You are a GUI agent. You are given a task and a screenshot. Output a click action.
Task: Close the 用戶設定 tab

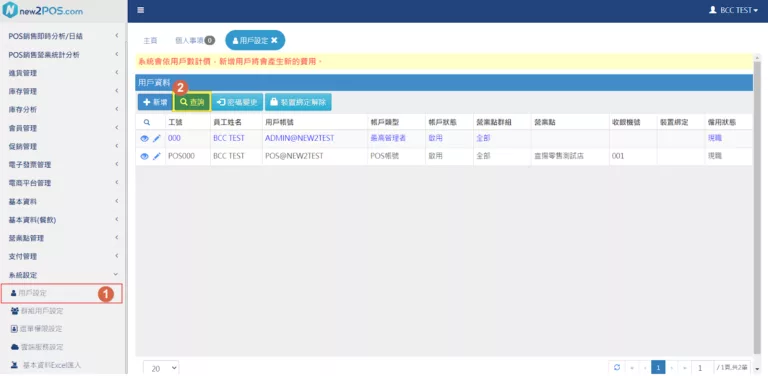(274, 41)
